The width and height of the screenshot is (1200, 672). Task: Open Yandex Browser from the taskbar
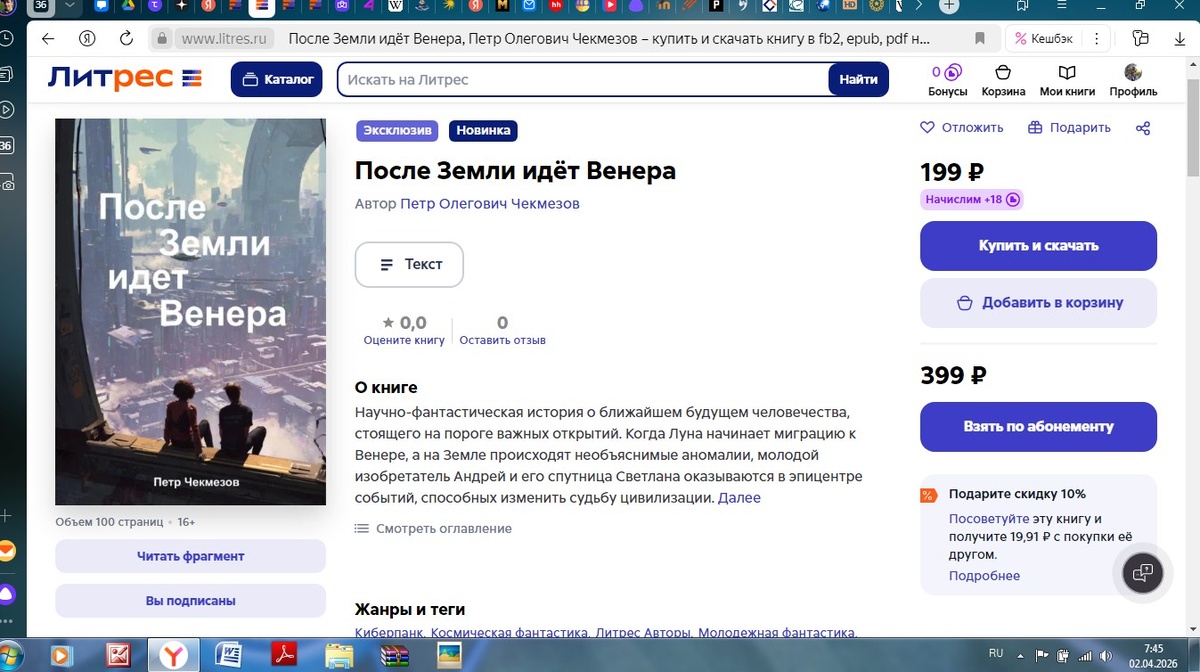(x=175, y=656)
